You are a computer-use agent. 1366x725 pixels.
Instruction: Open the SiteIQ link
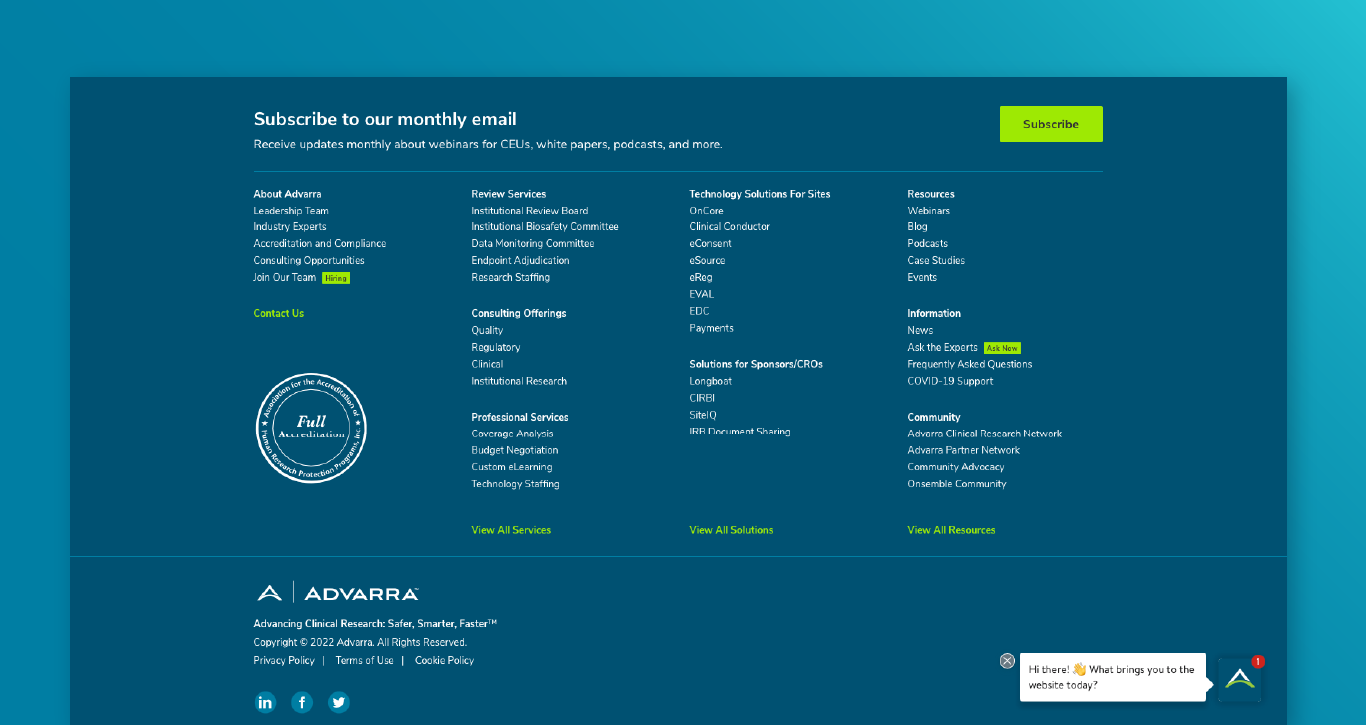tap(703, 416)
